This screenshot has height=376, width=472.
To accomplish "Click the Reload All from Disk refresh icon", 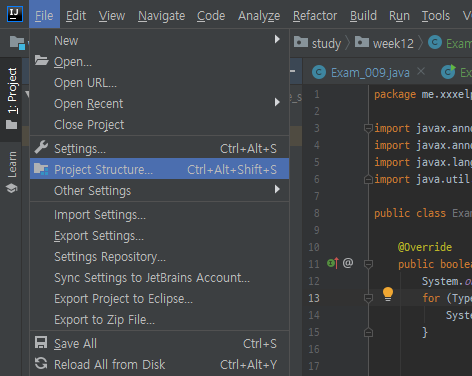I will click(x=41, y=363).
